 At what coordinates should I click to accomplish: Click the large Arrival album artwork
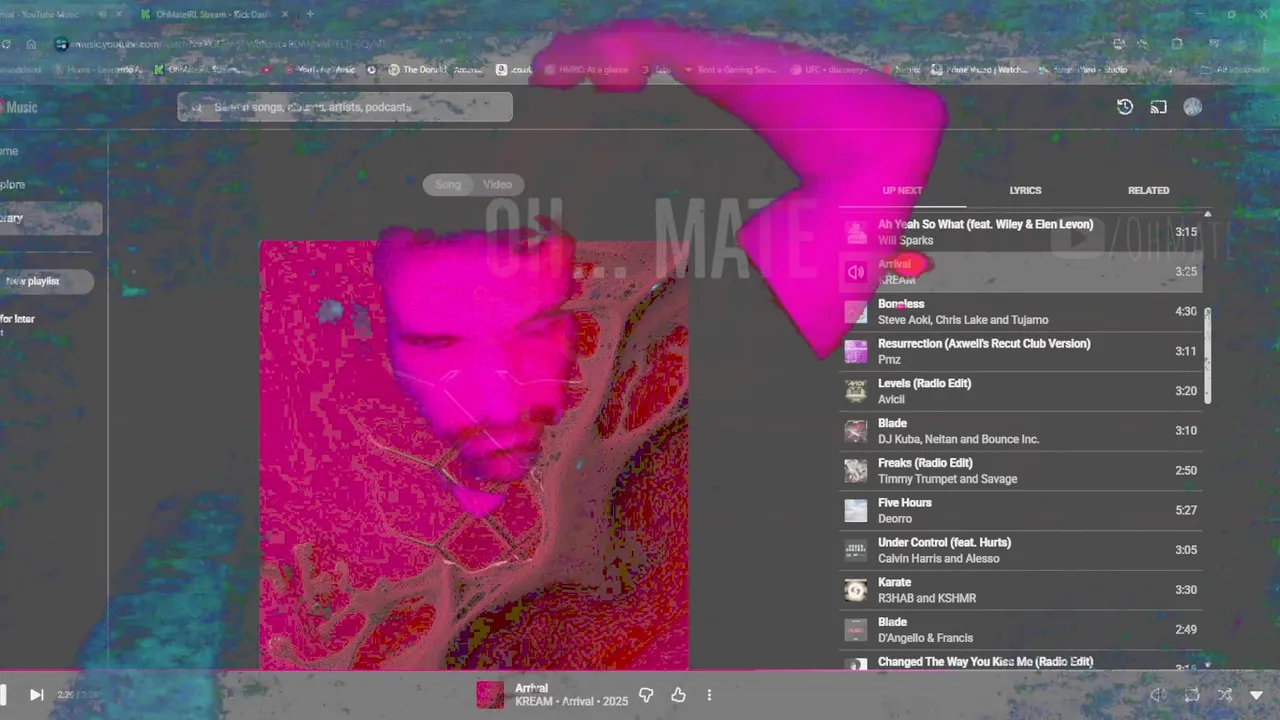click(x=474, y=455)
